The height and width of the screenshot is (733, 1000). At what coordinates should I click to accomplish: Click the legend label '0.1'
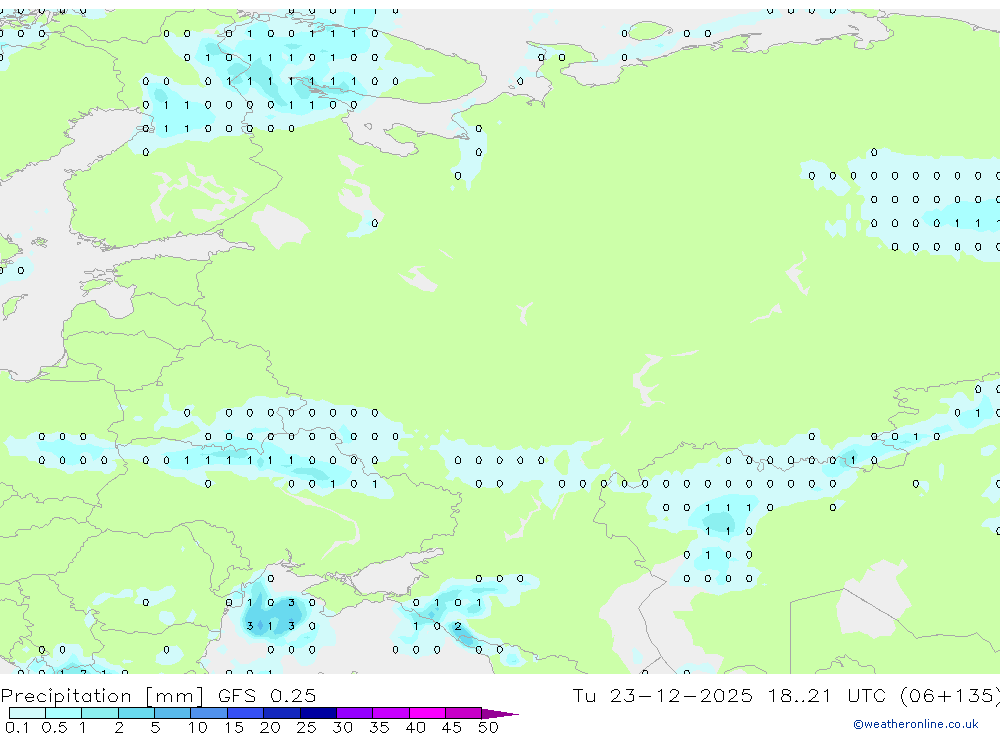[x=17, y=727]
